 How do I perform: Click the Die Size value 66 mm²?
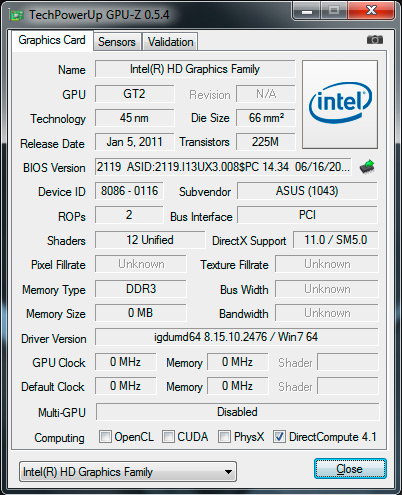(x=266, y=118)
